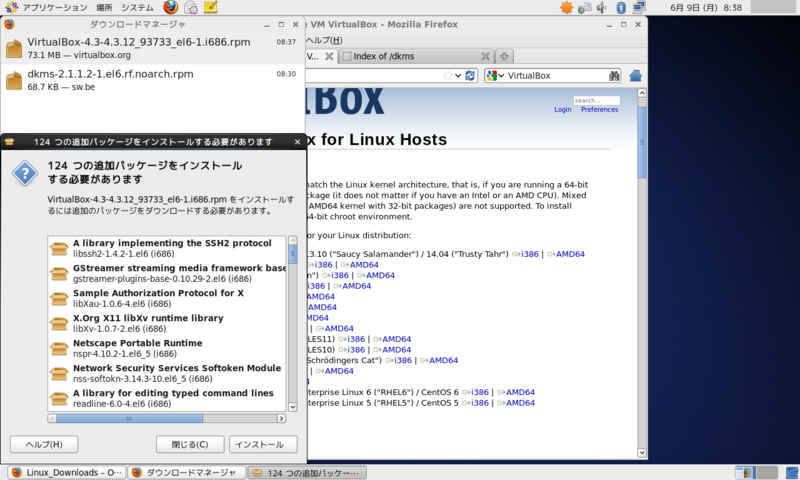Viewport: 800px width, 480px height.
Task: Click the Firefox home button
Action: point(635,75)
